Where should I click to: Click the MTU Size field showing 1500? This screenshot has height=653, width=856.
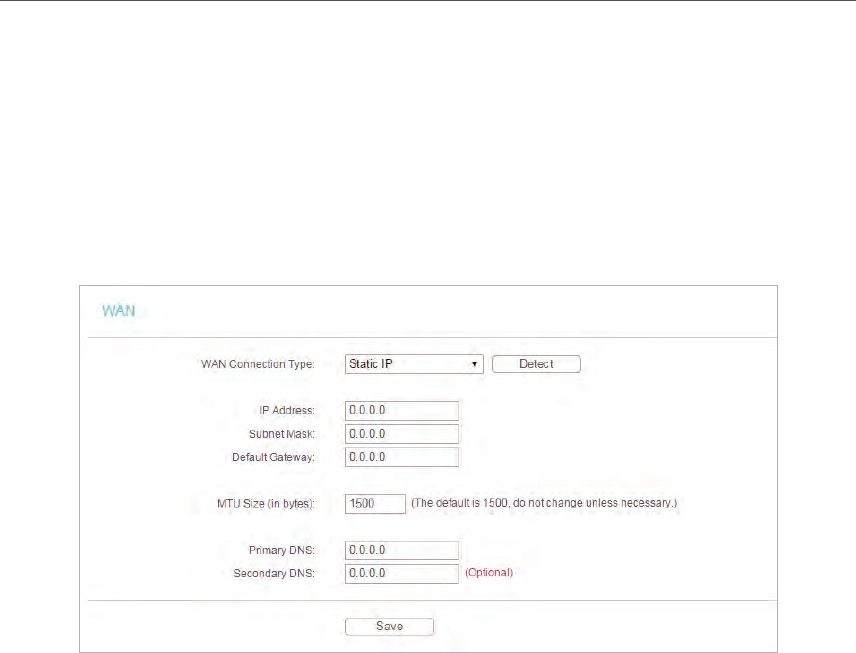[375, 504]
